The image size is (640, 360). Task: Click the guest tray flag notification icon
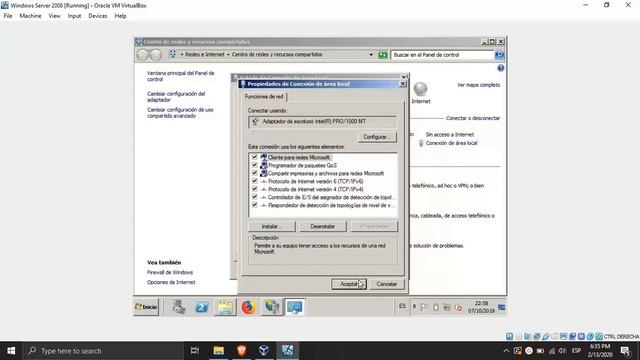click(x=424, y=307)
